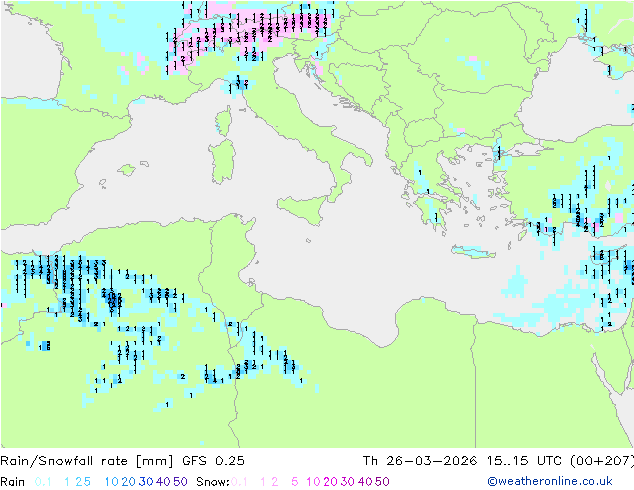Select the 20 value in the Snow legend
Screen dimensions: 634x490
pos(330,482)
